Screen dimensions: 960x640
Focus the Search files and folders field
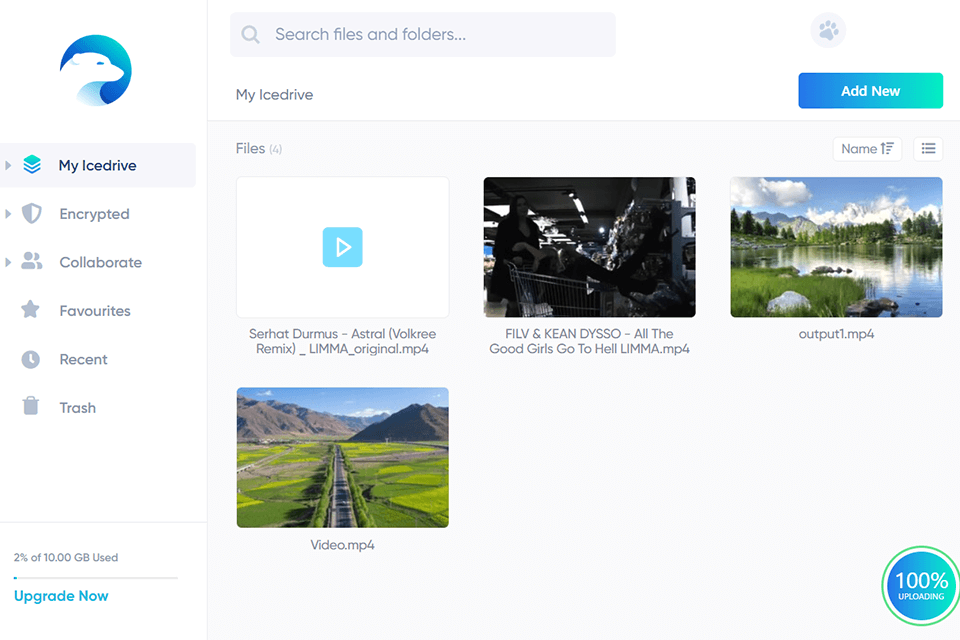coord(423,34)
